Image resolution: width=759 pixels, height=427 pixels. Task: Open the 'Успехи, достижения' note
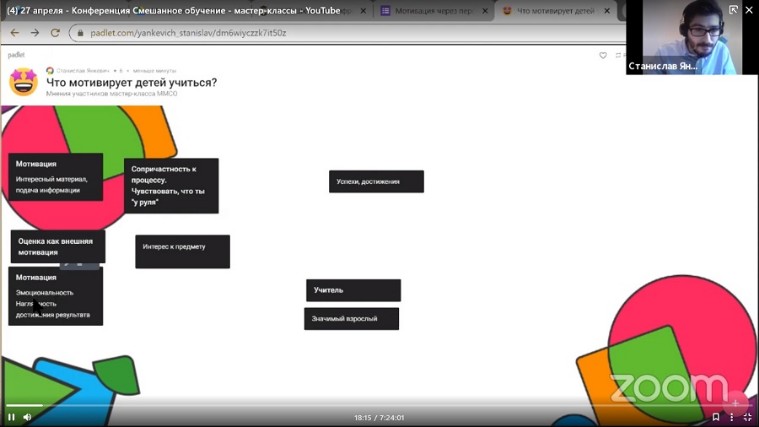[x=376, y=181]
